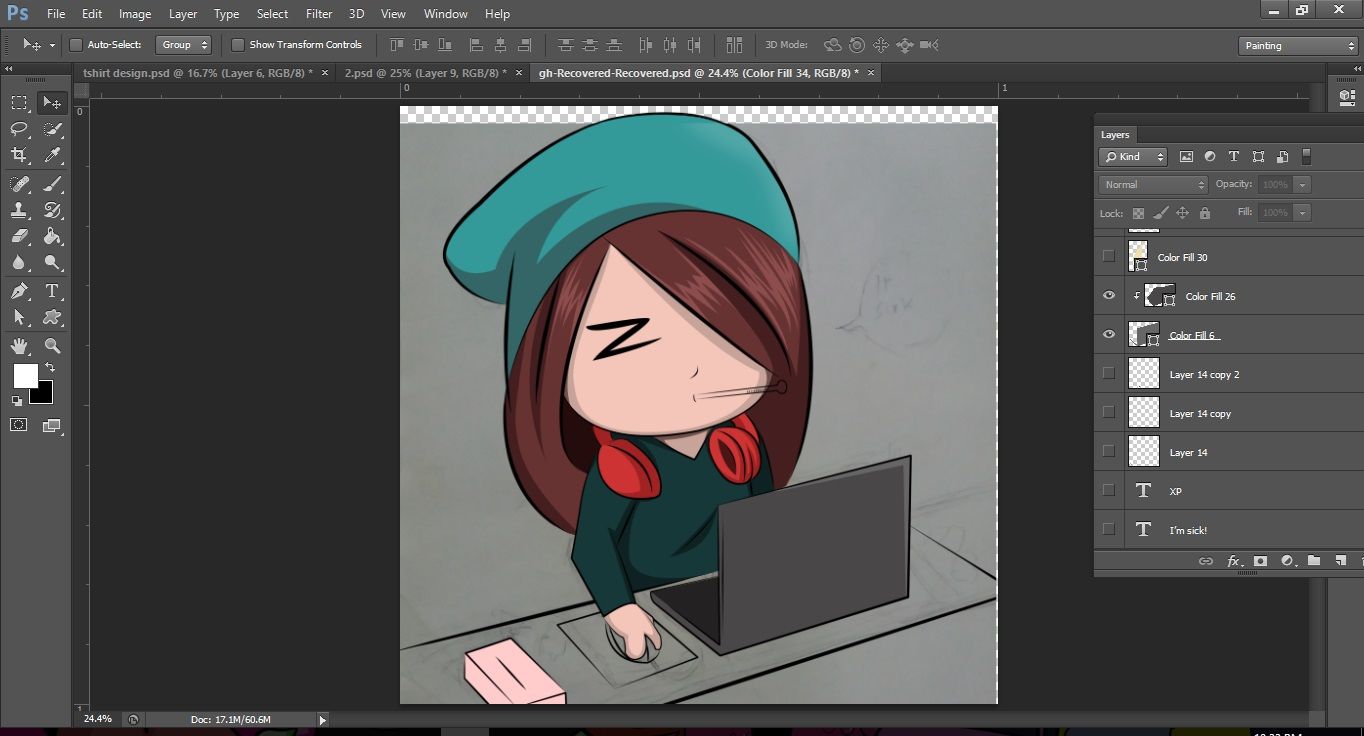Viewport: 1364px width, 736px height.
Task: Enable Show Transform Controls checkbox
Action: point(238,45)
